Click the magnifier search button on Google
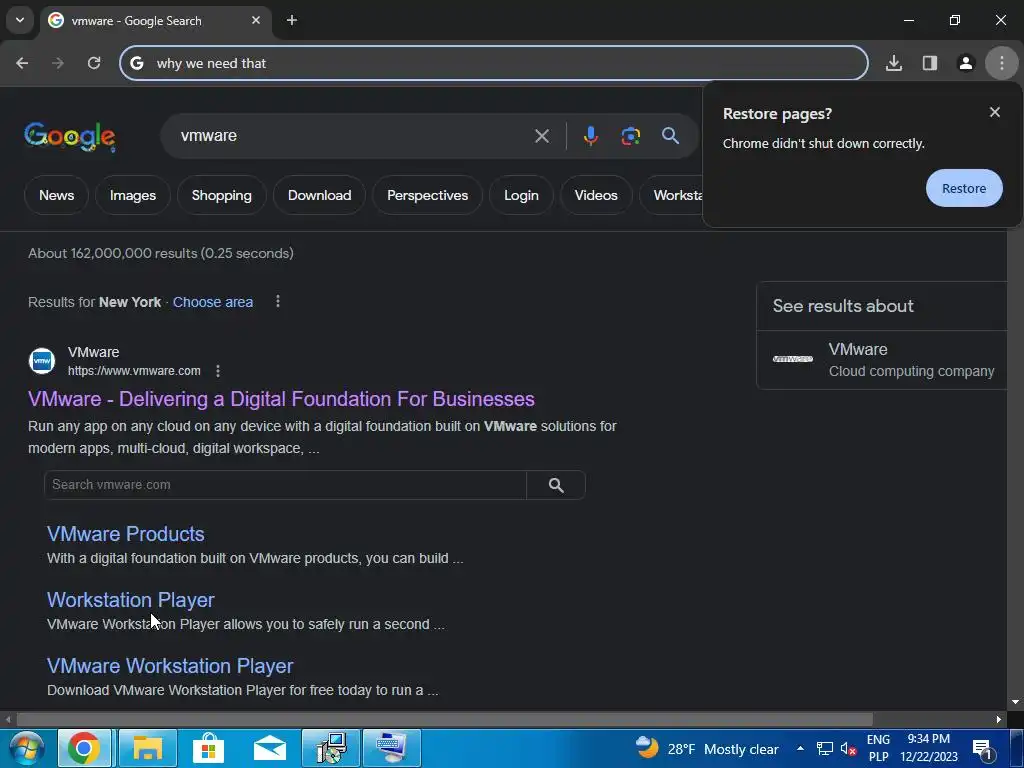Image resolution: width=1024 pixels, height=768 pixels. point(670,136)
